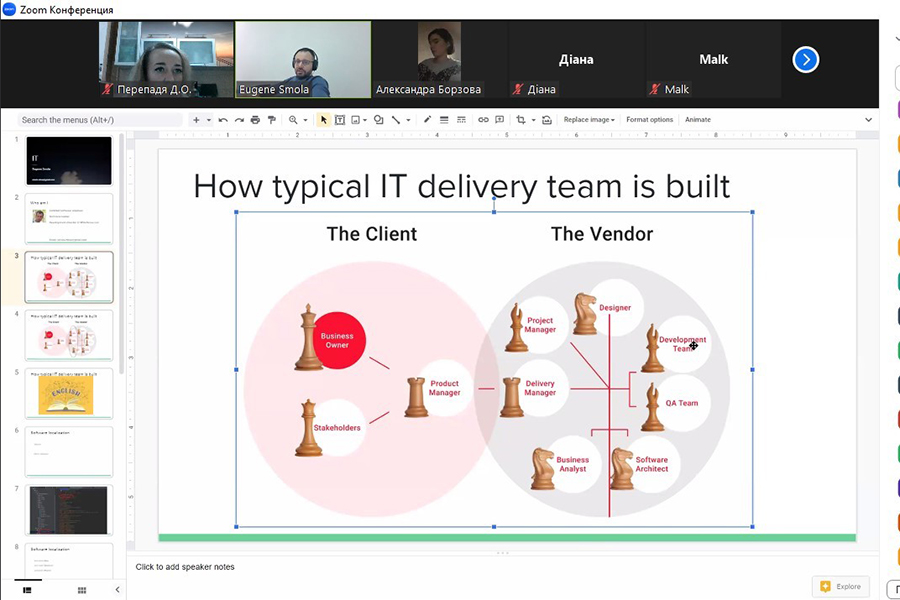The width and height of the screenshot is (900, 600).
Task: Click the Reset image icon
Action: (x=546, y=119)
